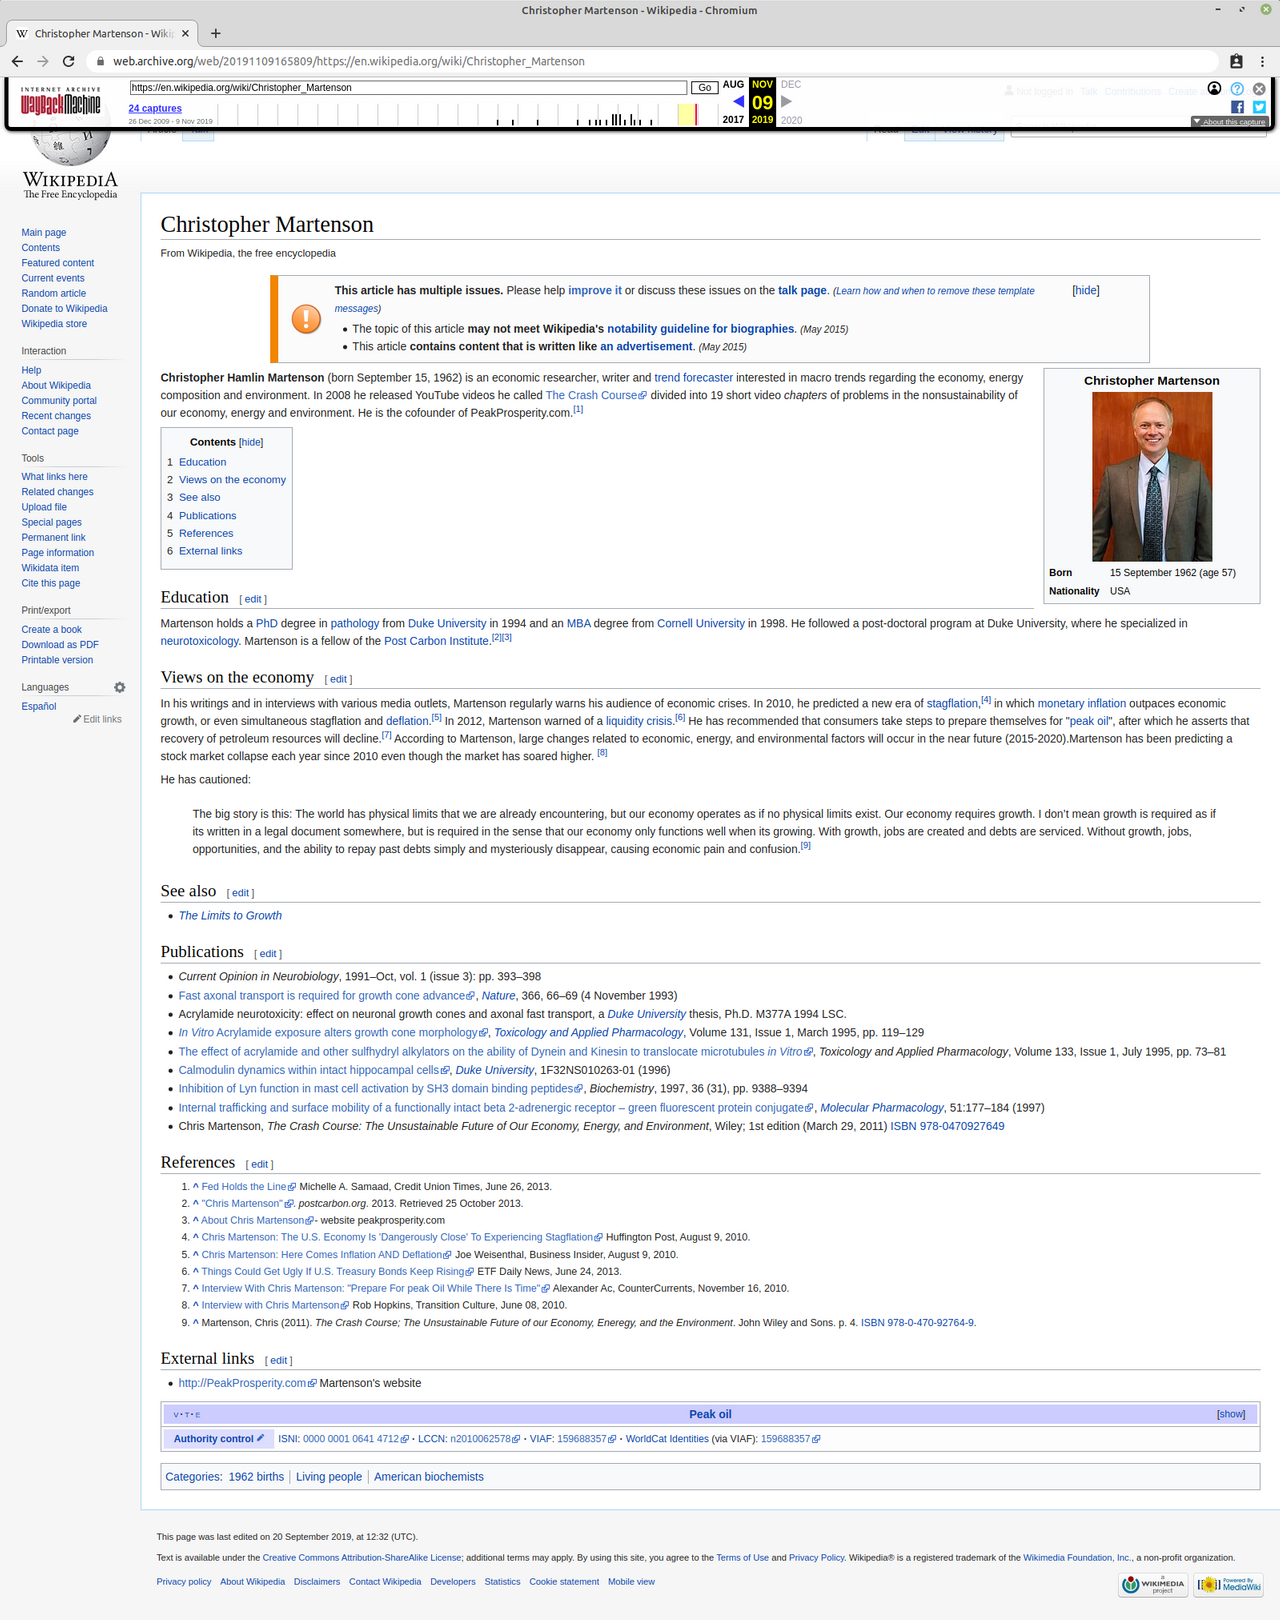Image resolution: width=1280 pixels, height=1620 pixels.
Task: Click ISBN 978-0470927649 link
Action: click(x=947, y=1126)
